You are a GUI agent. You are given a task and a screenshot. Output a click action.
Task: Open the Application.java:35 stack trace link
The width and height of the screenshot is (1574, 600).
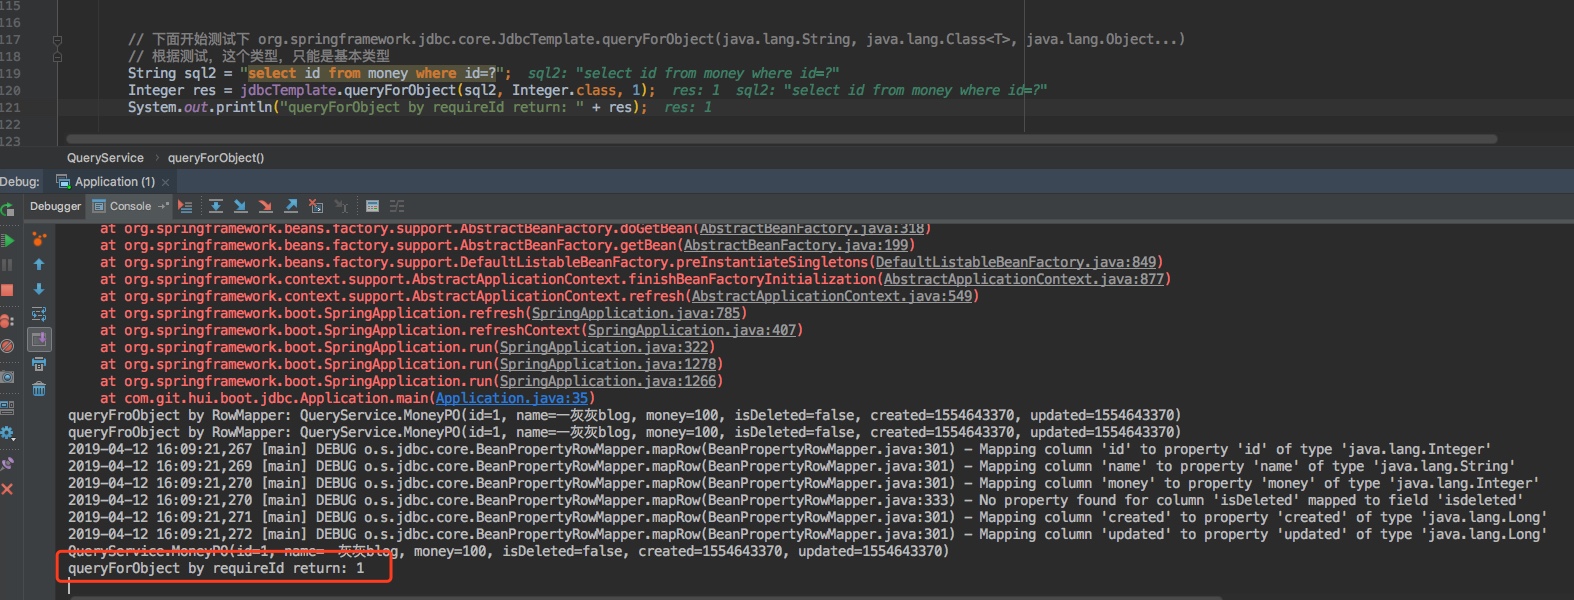pyautogui.click(x=511, y=398)
